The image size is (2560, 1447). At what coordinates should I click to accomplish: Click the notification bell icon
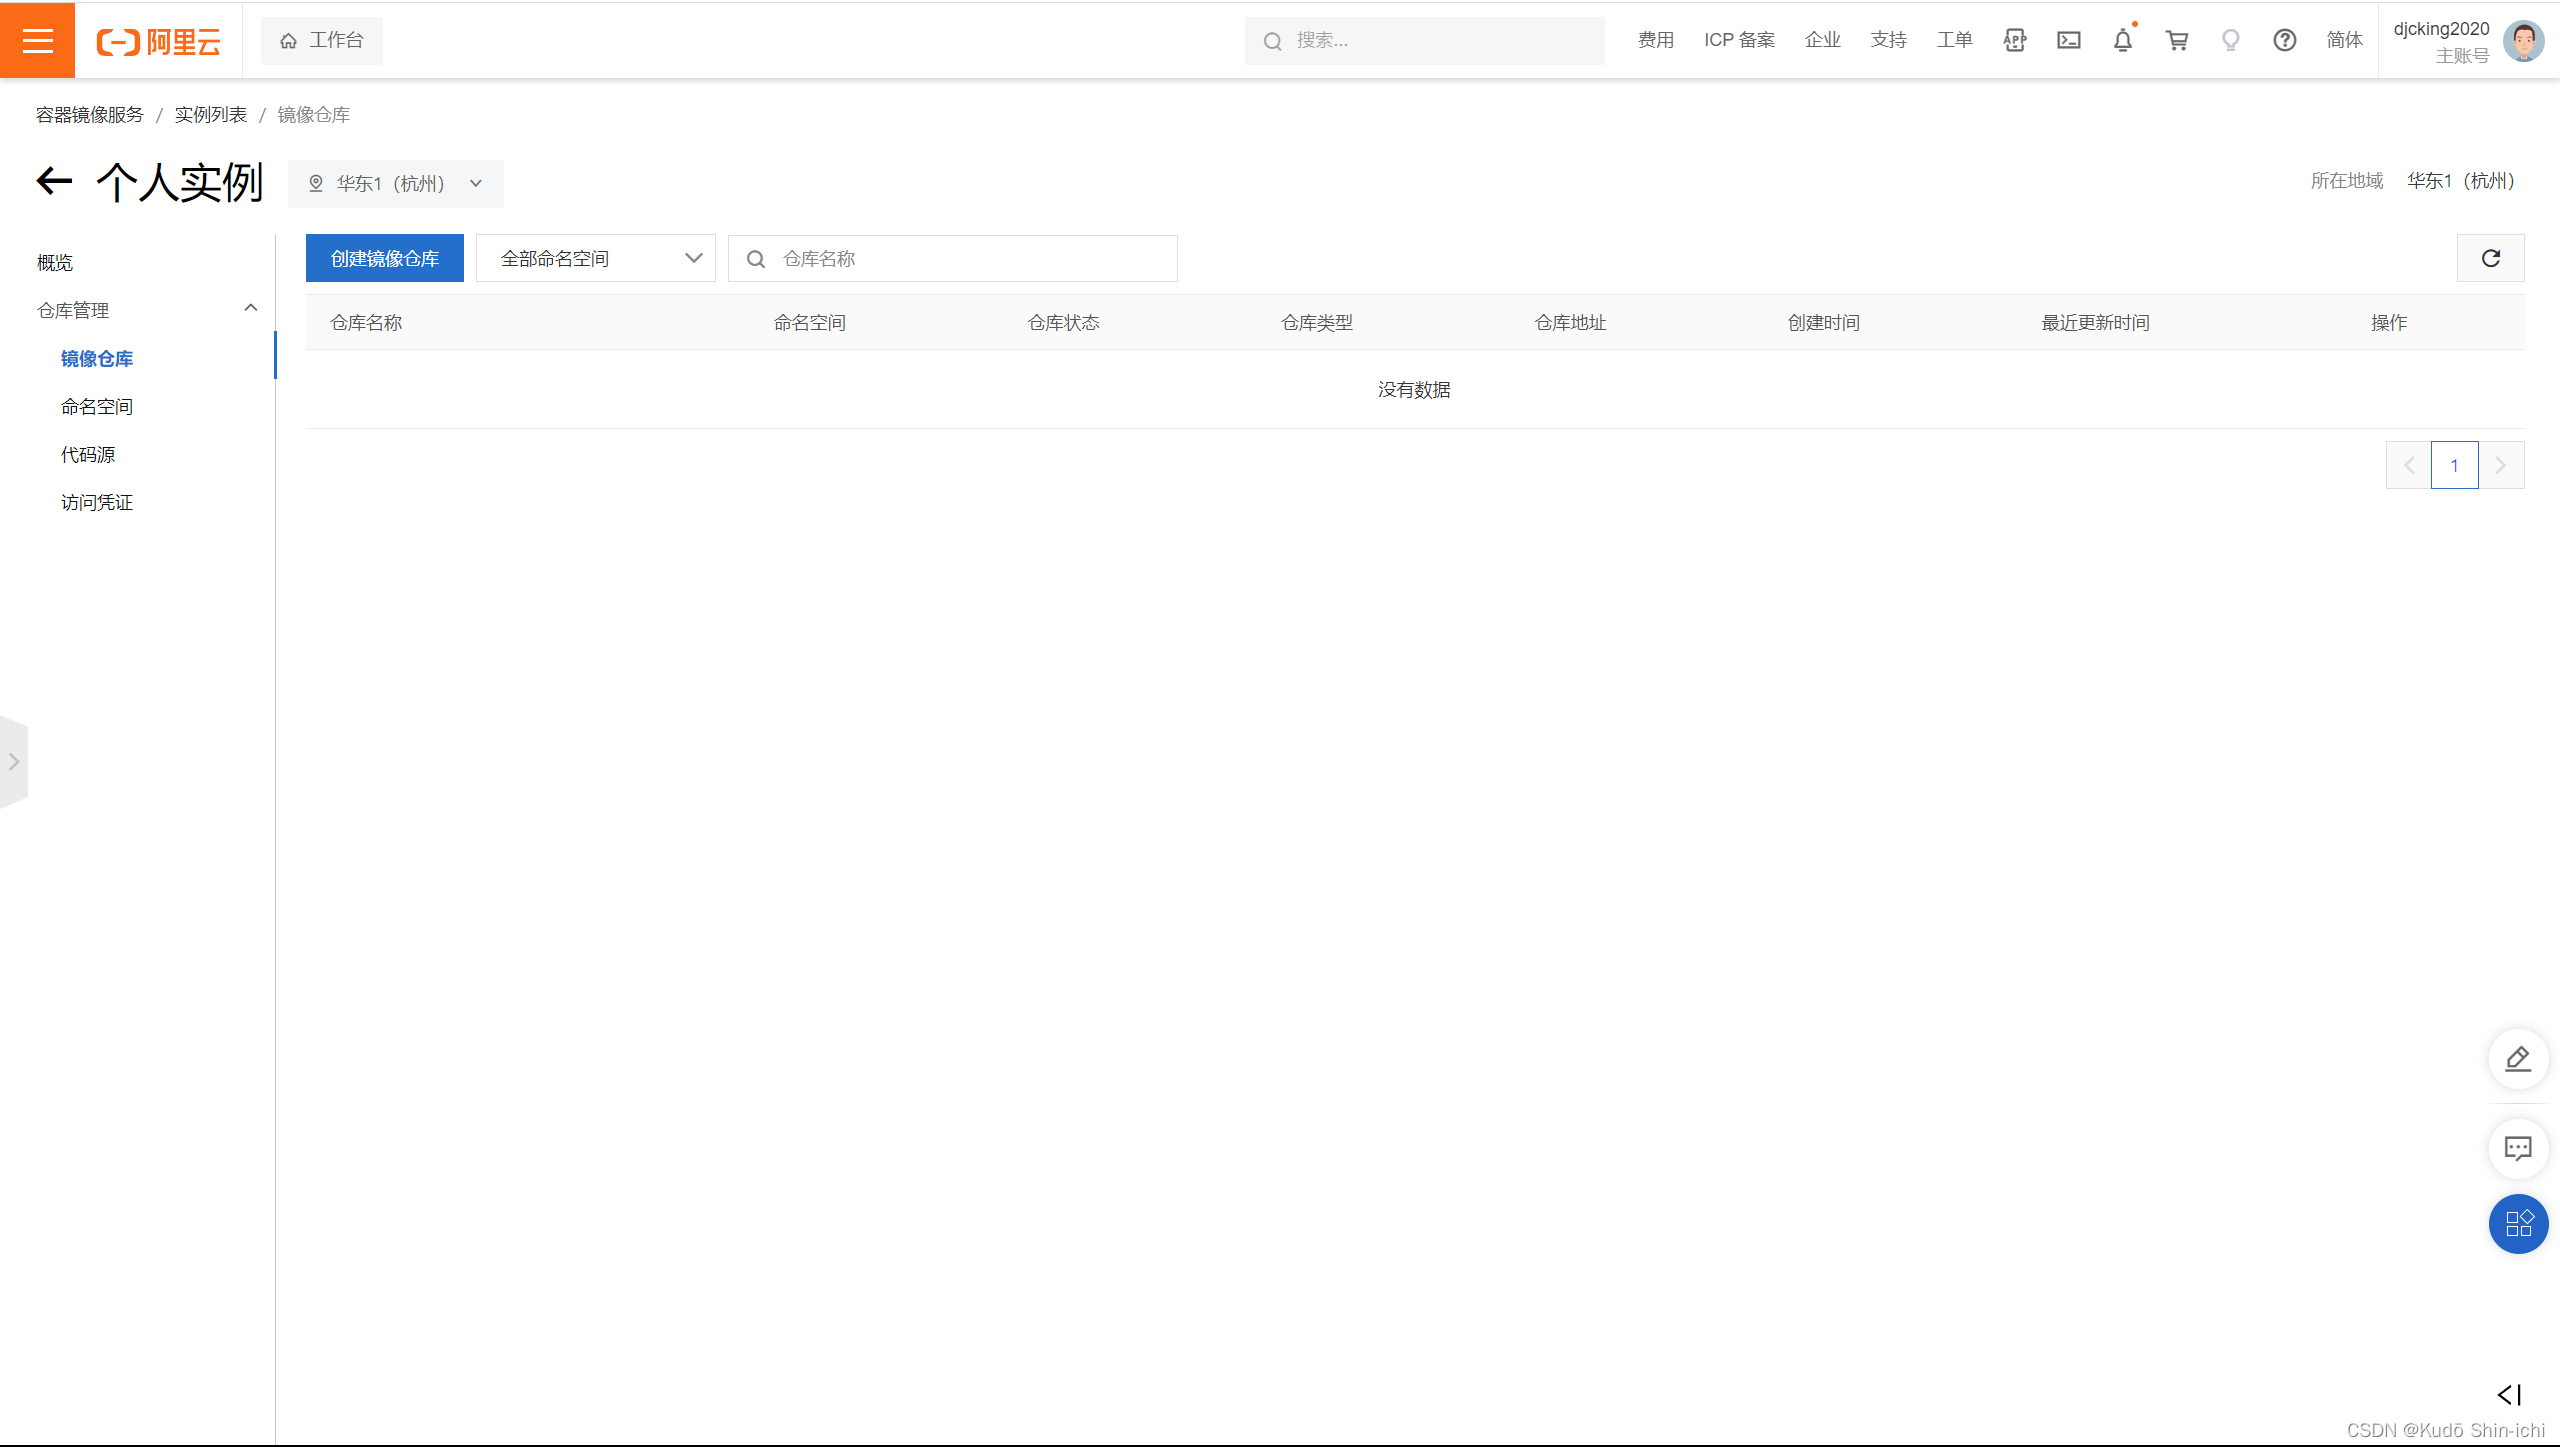tap(2122, 40)
